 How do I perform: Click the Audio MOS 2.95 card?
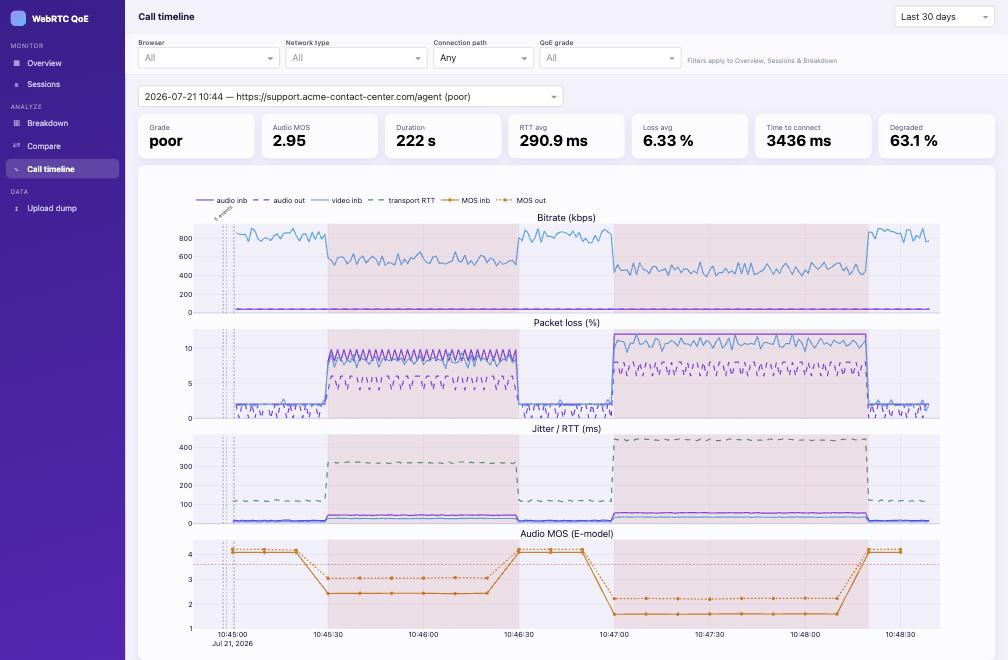[x=320, y=136]
